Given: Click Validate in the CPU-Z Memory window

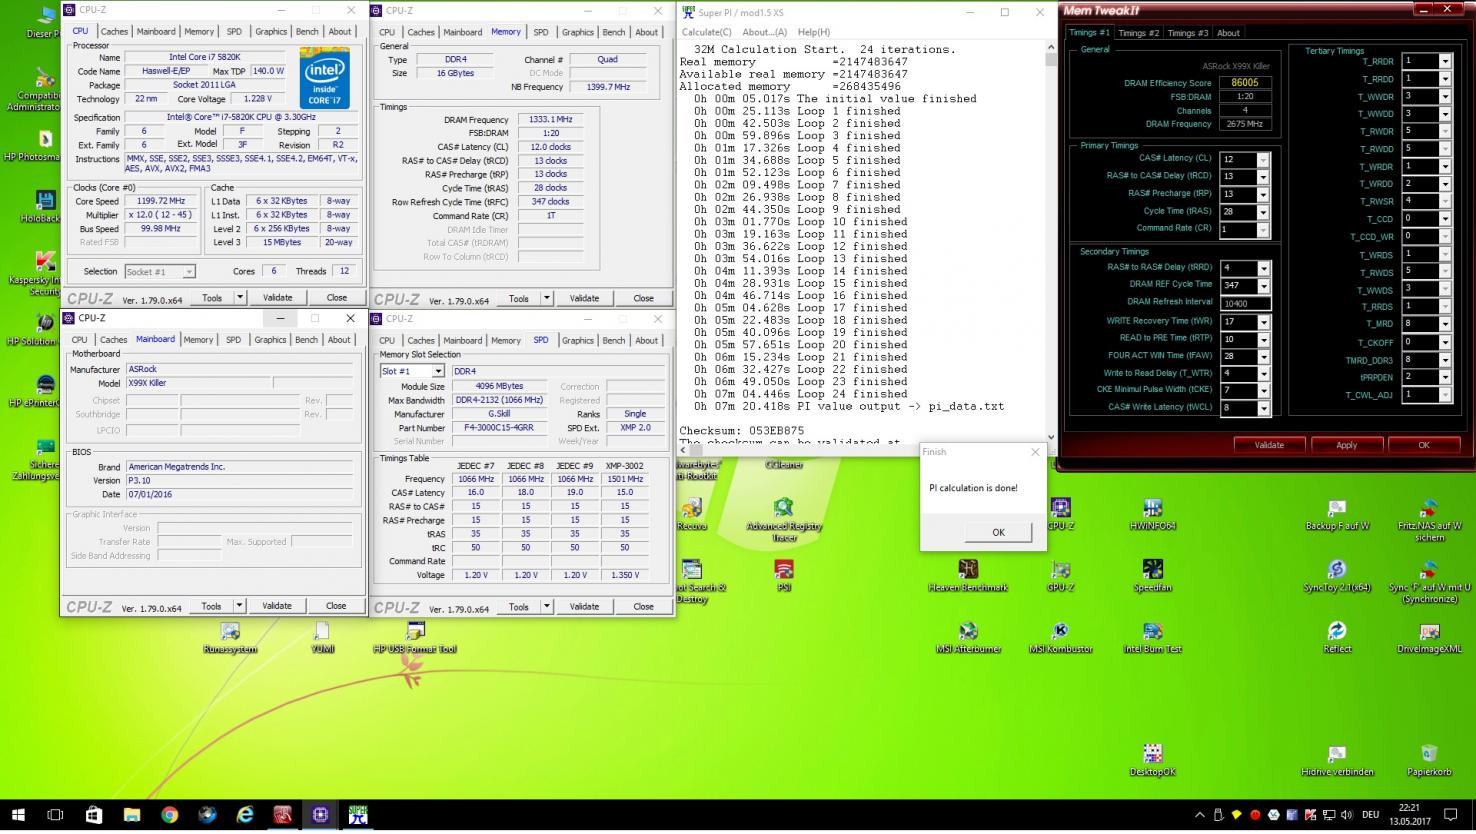Looking at the screenshot, I should [584, 298].
